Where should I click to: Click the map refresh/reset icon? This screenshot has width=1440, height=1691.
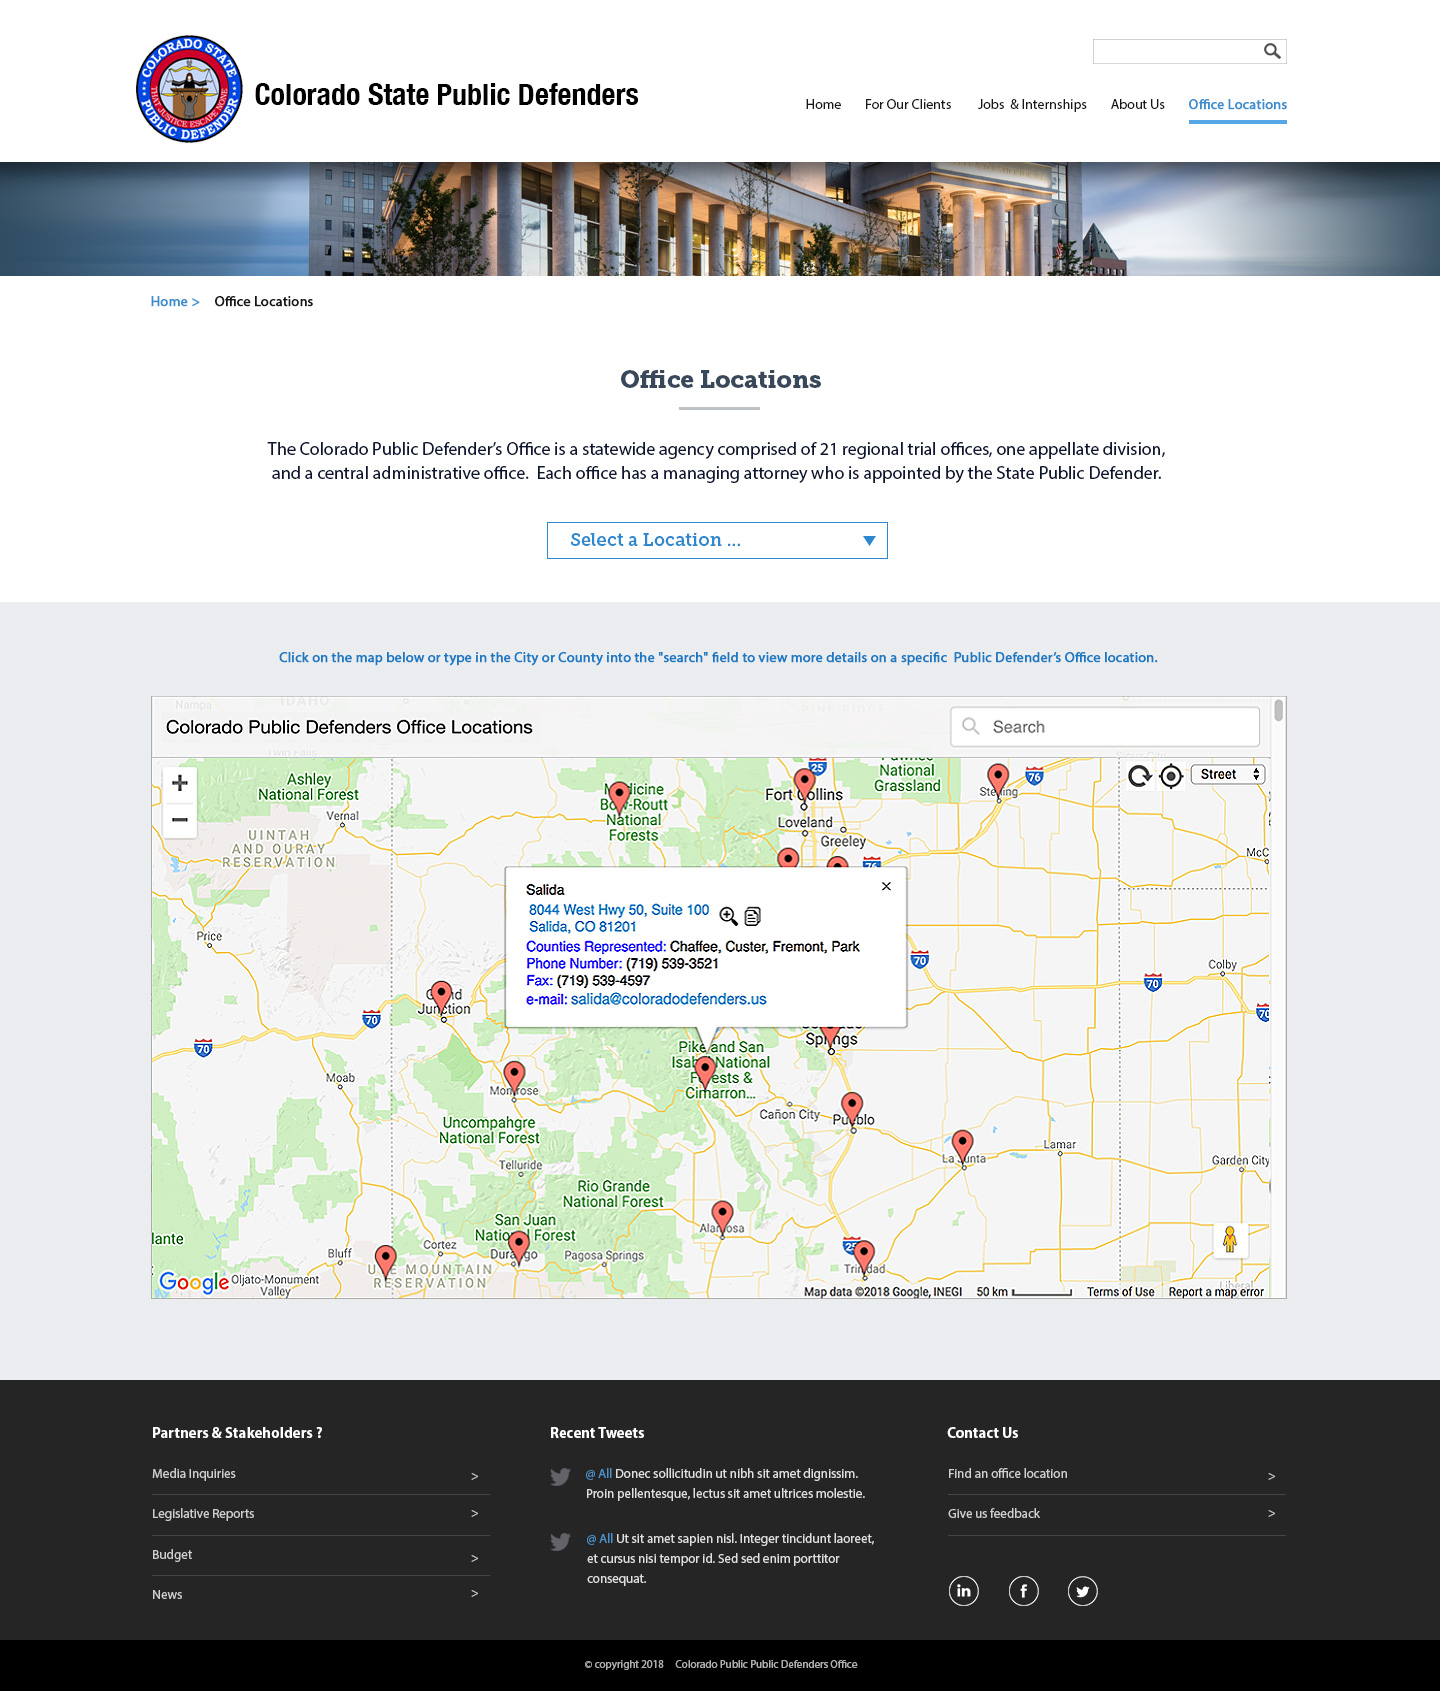pyautogui.click(x=1140, y=775)
